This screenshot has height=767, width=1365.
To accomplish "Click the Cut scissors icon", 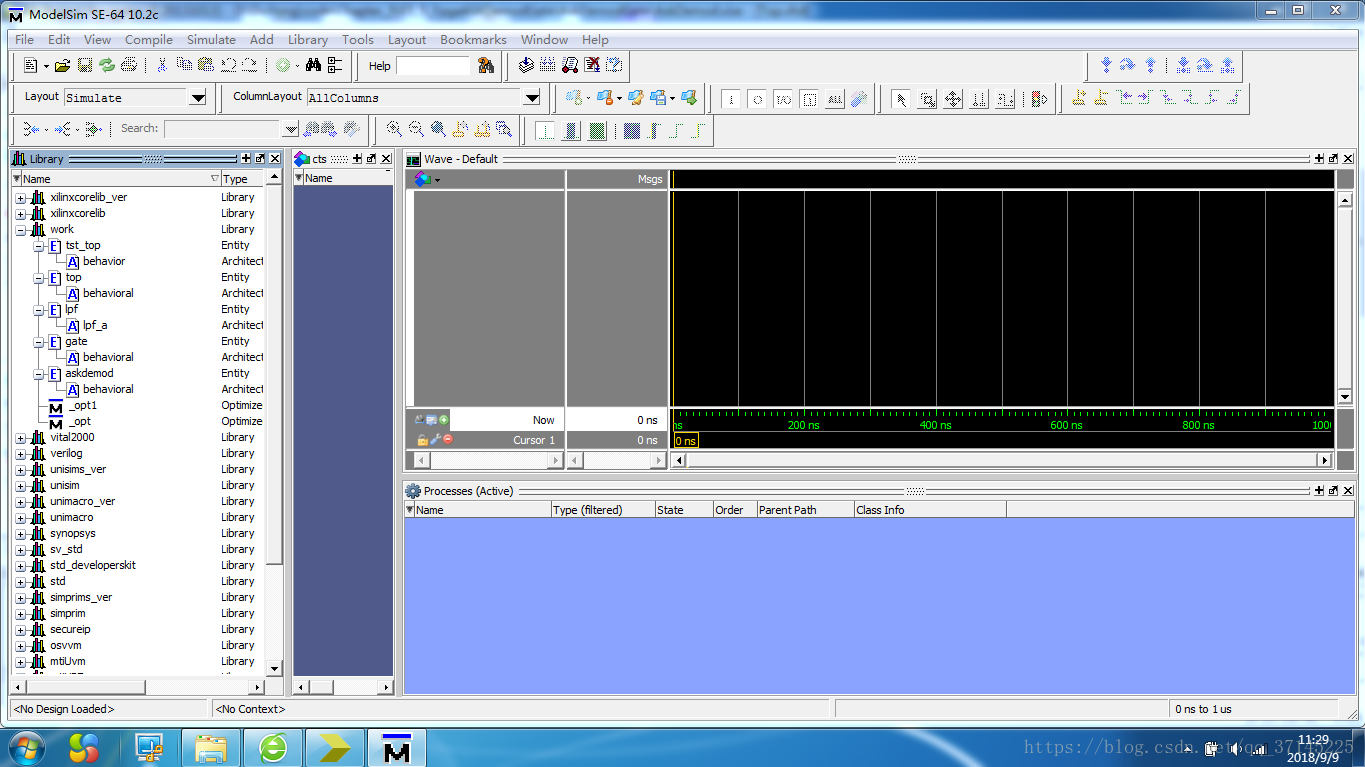I will (163, 65).
